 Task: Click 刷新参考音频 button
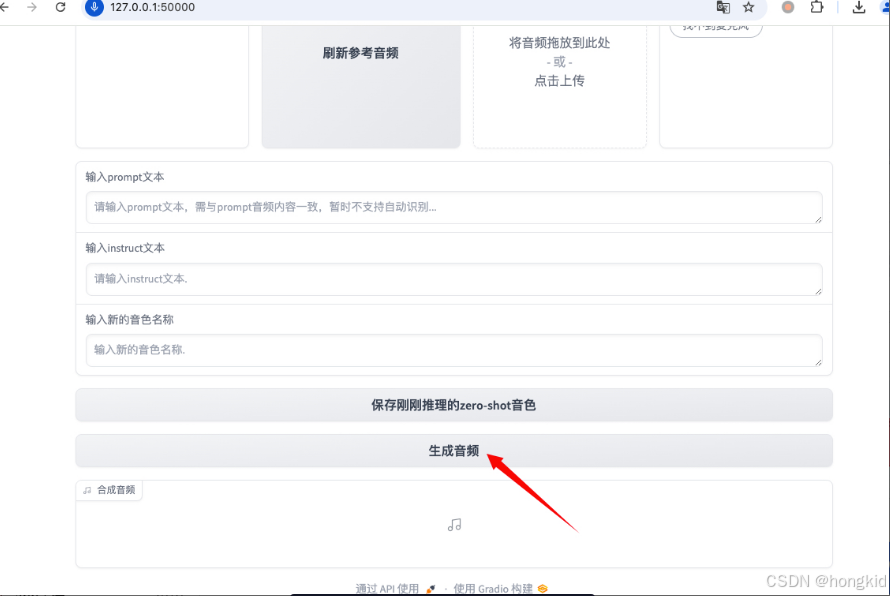click(x=361, y=85)
